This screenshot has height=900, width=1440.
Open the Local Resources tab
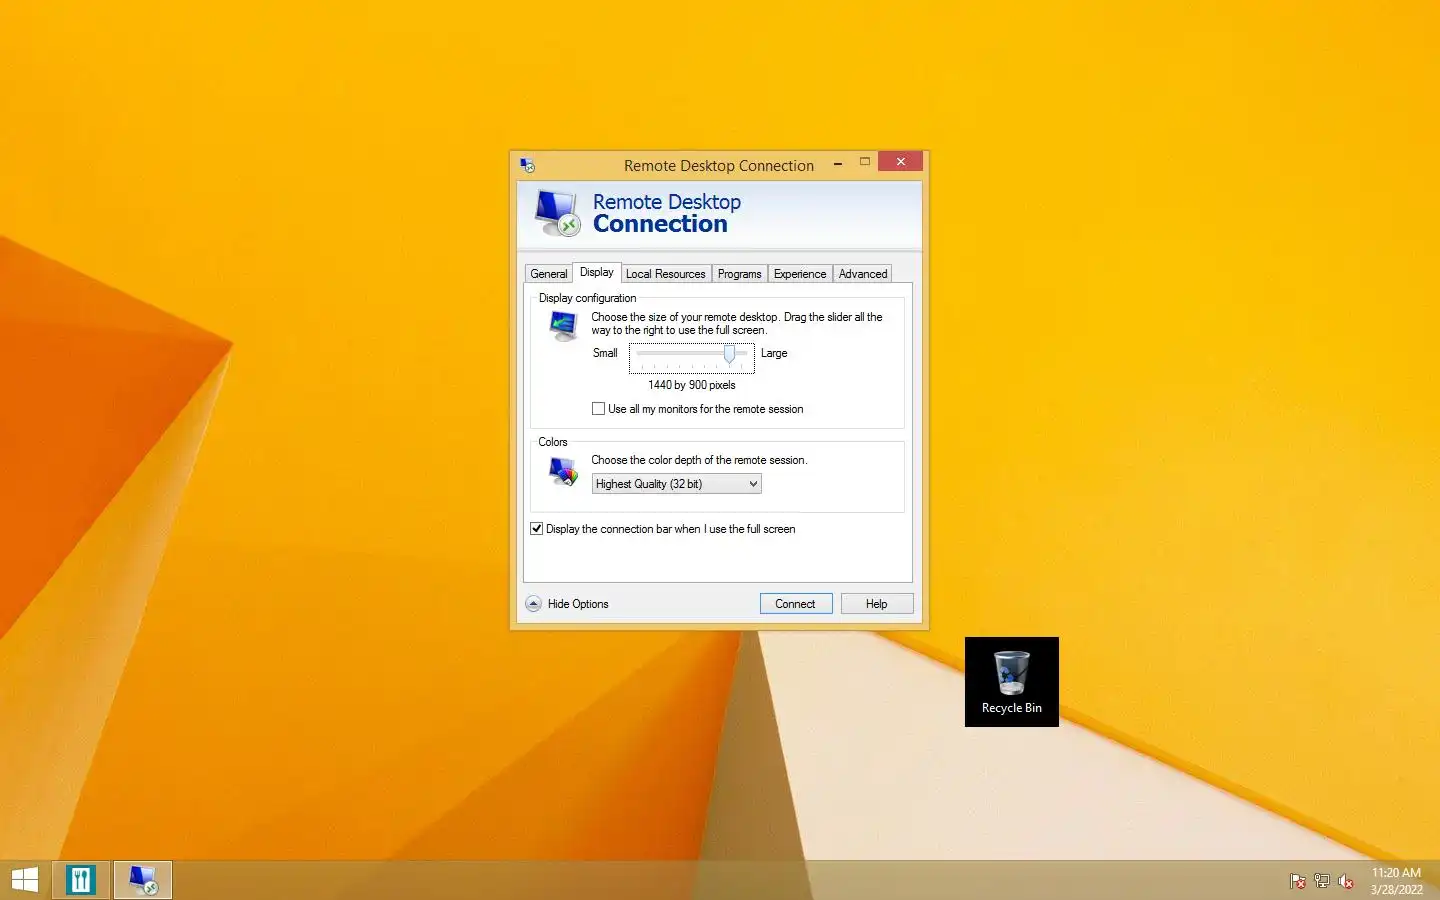666,274
